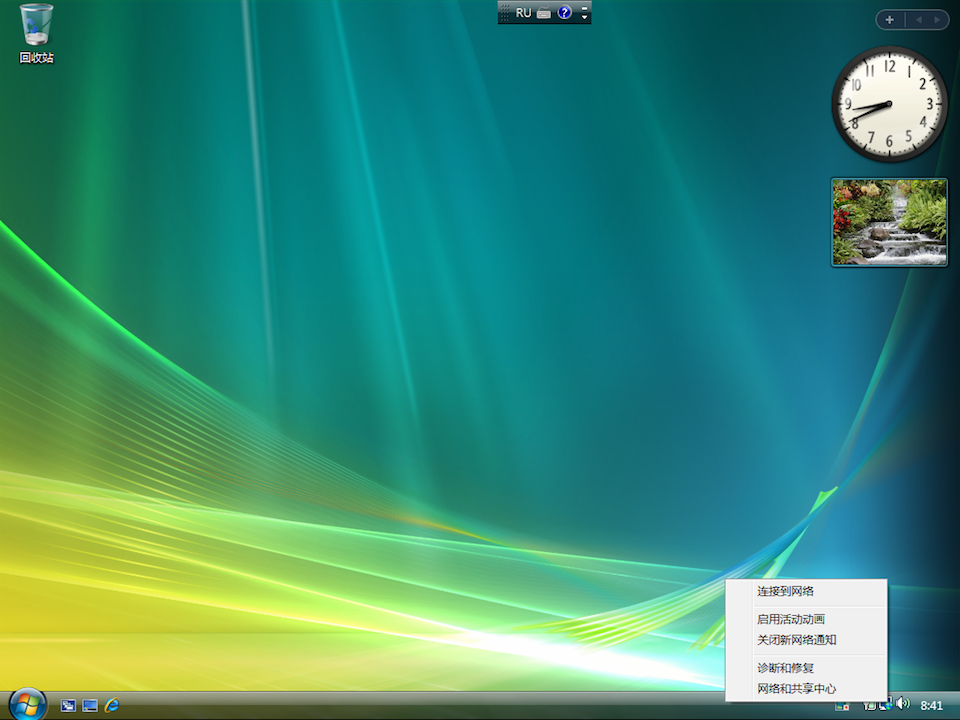
Task: Click the device tray icon left of globe
Action: pos(869,706)
